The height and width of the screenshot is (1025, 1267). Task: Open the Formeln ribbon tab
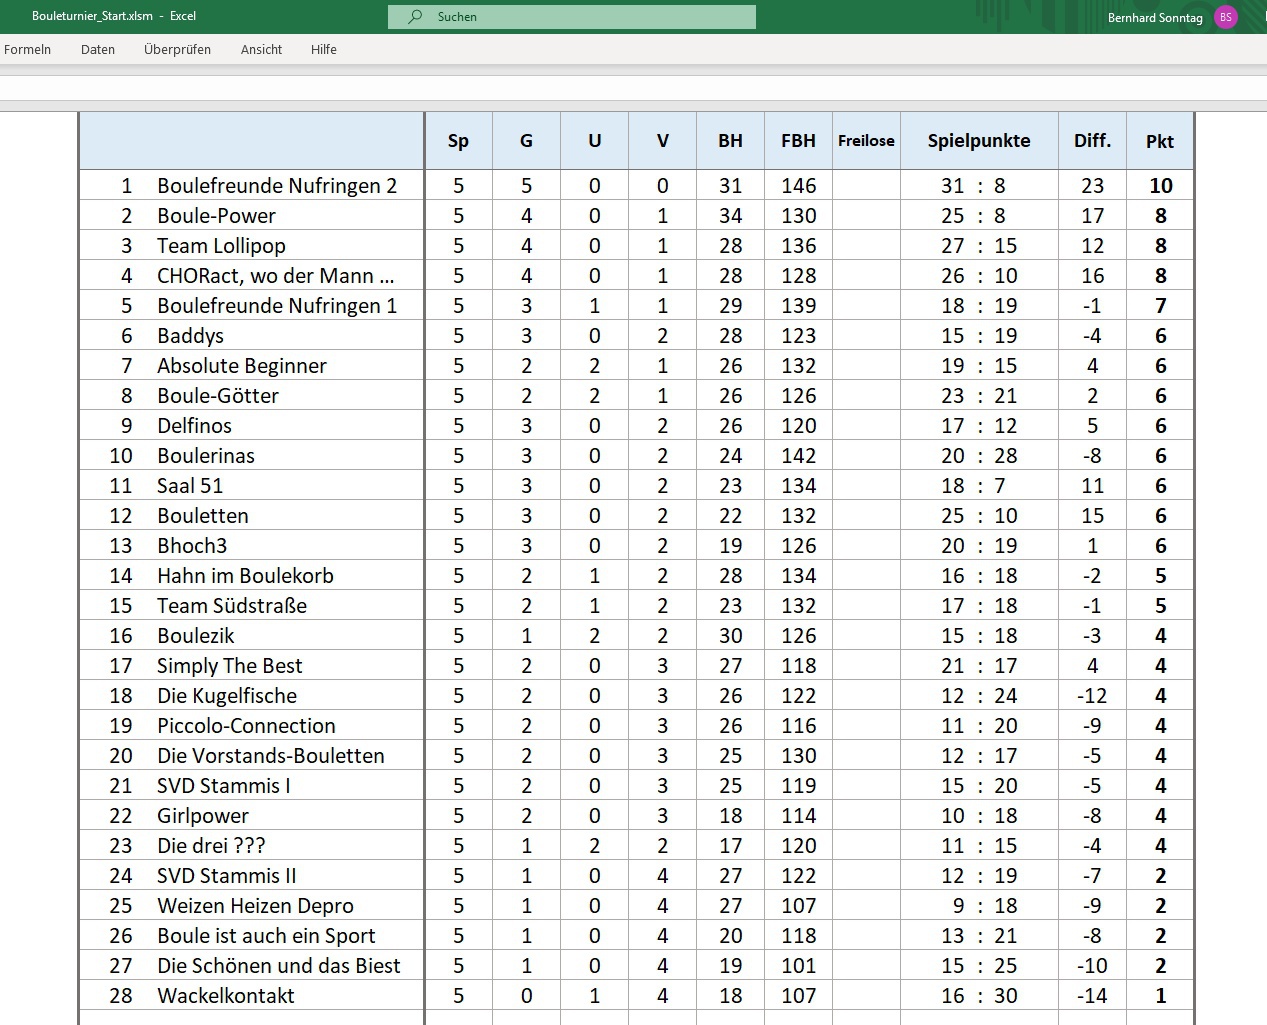point(27,49)
